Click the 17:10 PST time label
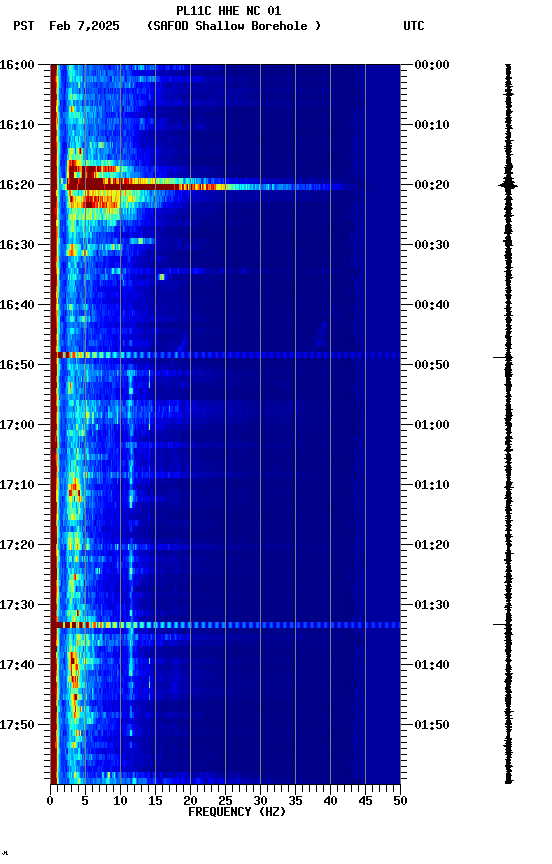Viewport: 552px width, 864px height. [x=17, y=485]
